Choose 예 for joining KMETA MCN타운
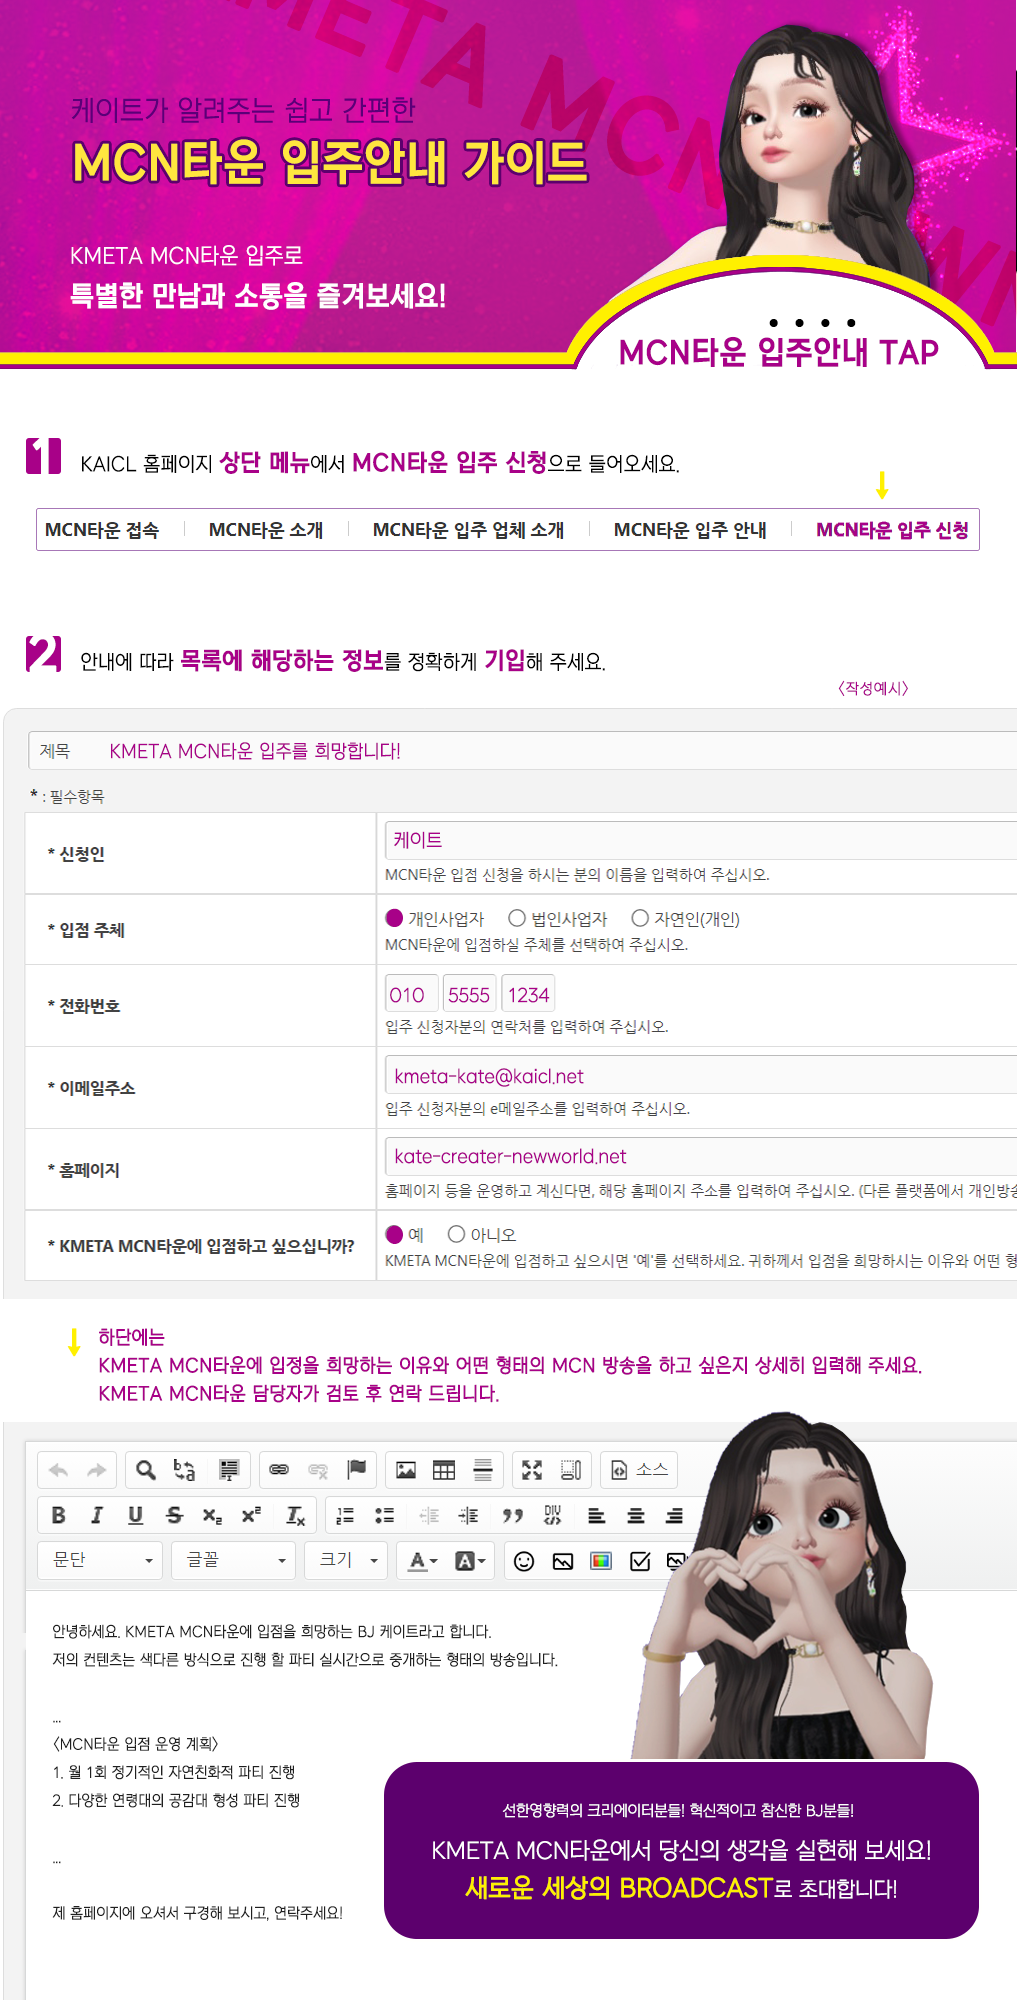 click(394, 1234)
